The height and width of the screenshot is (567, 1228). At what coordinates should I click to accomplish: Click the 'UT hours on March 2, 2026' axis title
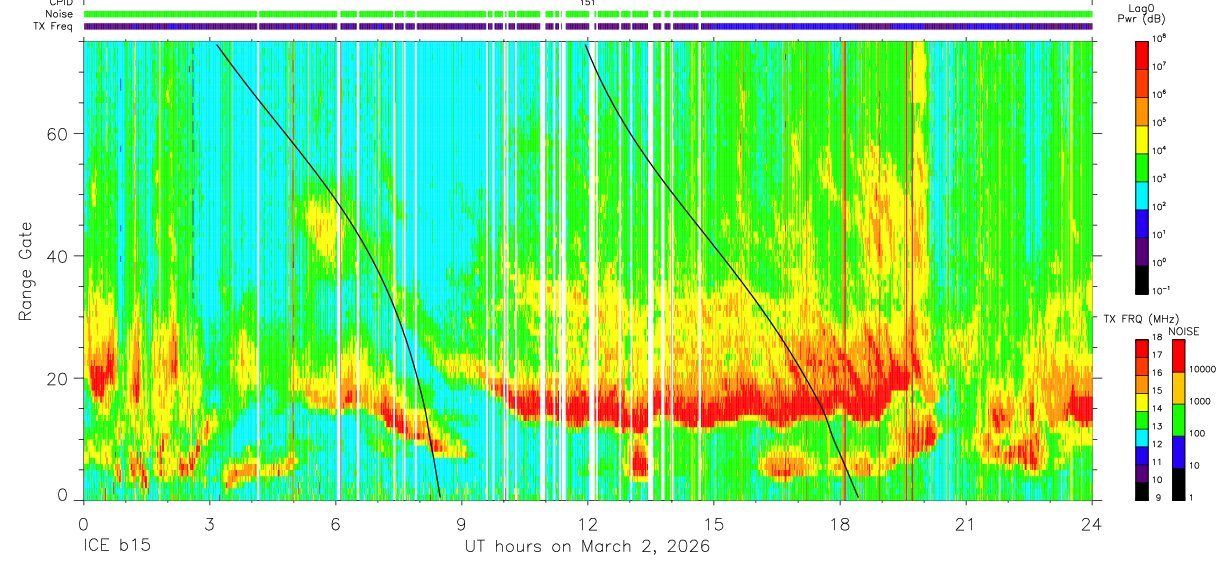[x=587, y=547]
